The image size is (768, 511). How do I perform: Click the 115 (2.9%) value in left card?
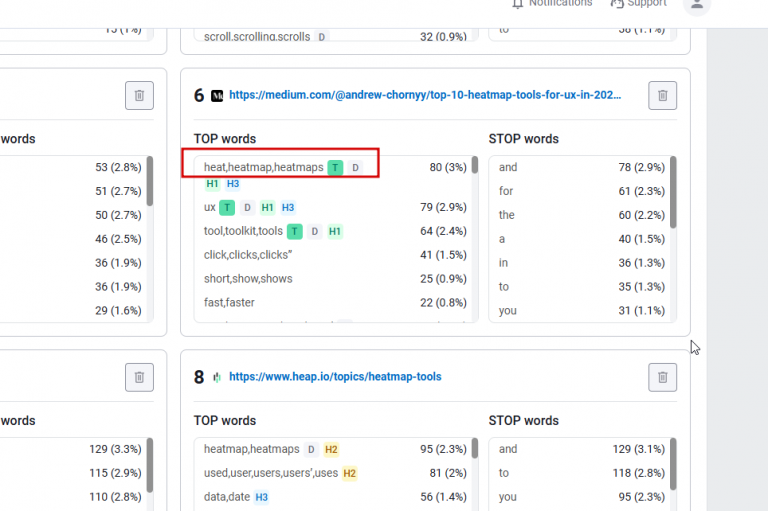pyautogui.click(x=115, y=473)
